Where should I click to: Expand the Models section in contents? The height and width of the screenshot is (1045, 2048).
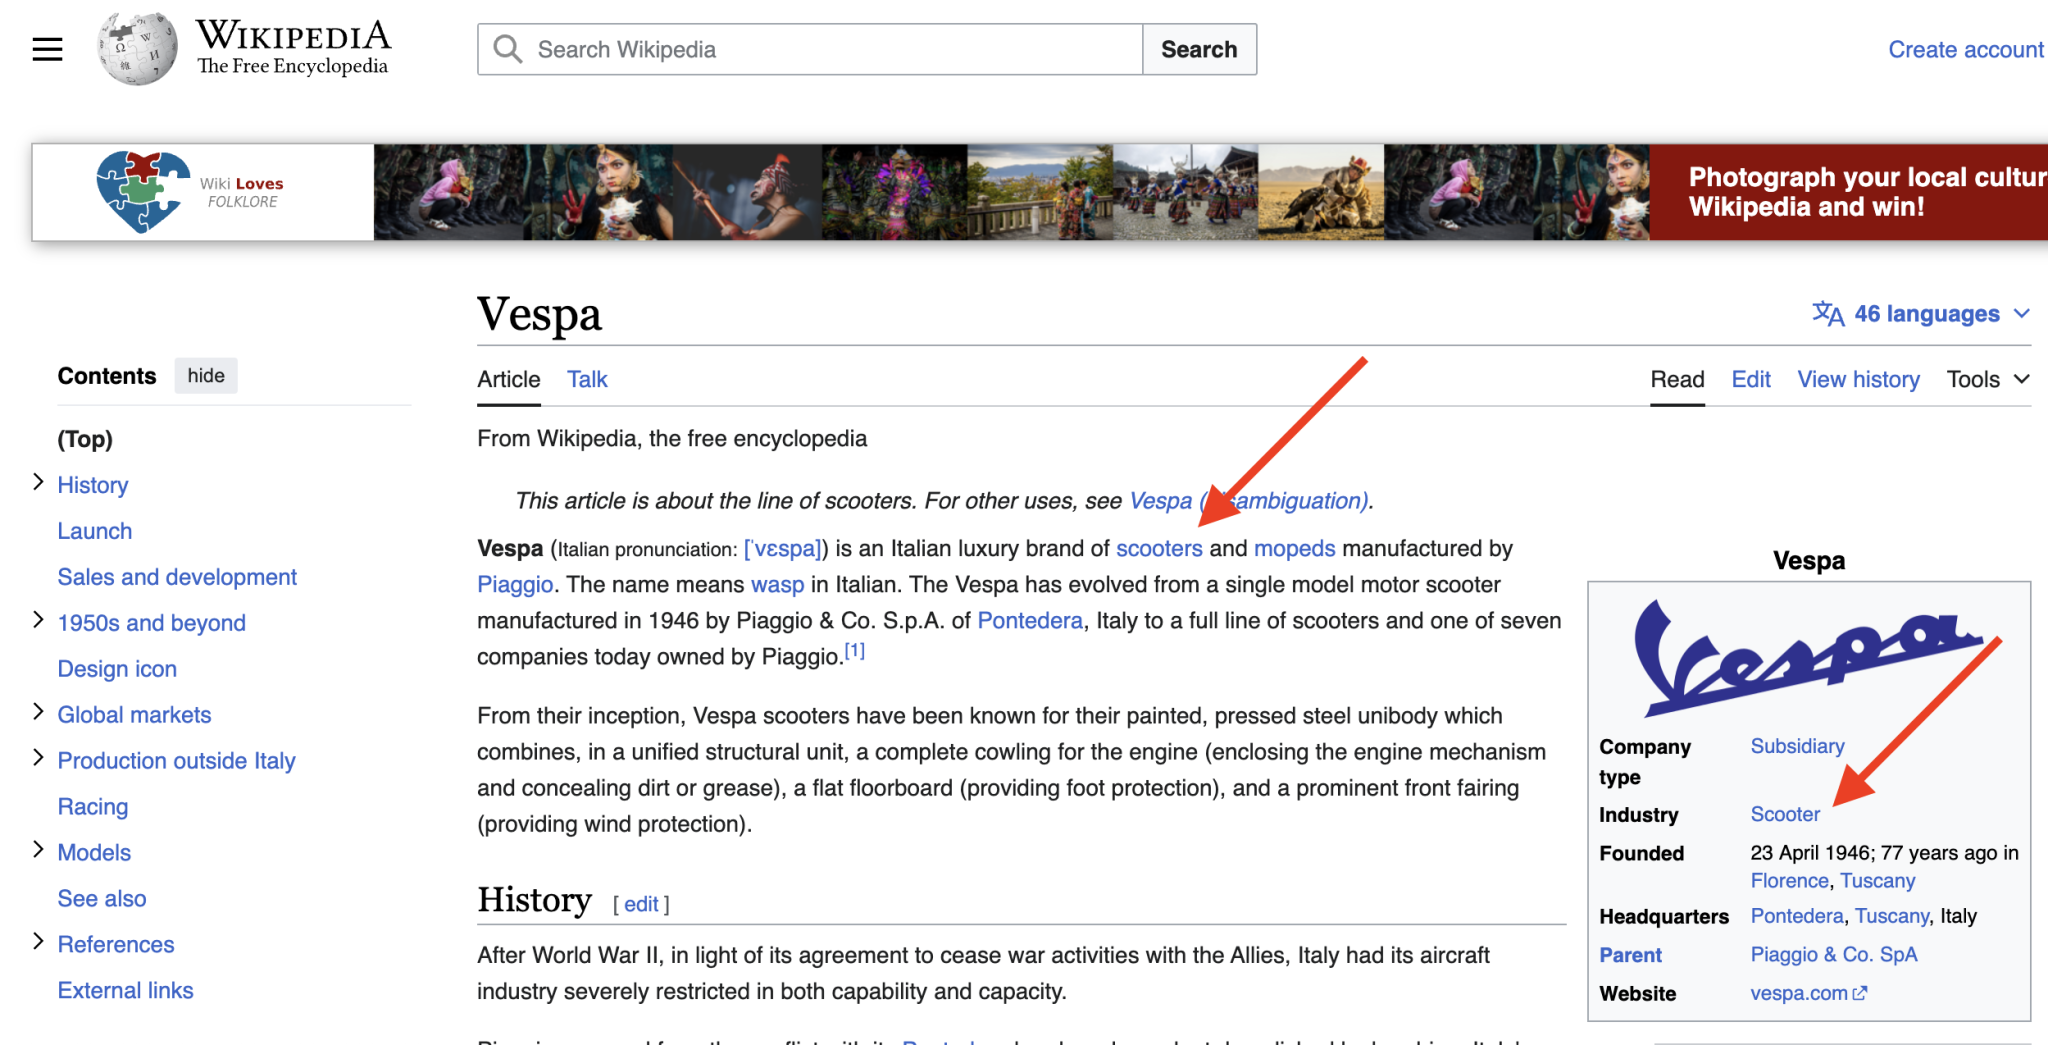point(38,851)
